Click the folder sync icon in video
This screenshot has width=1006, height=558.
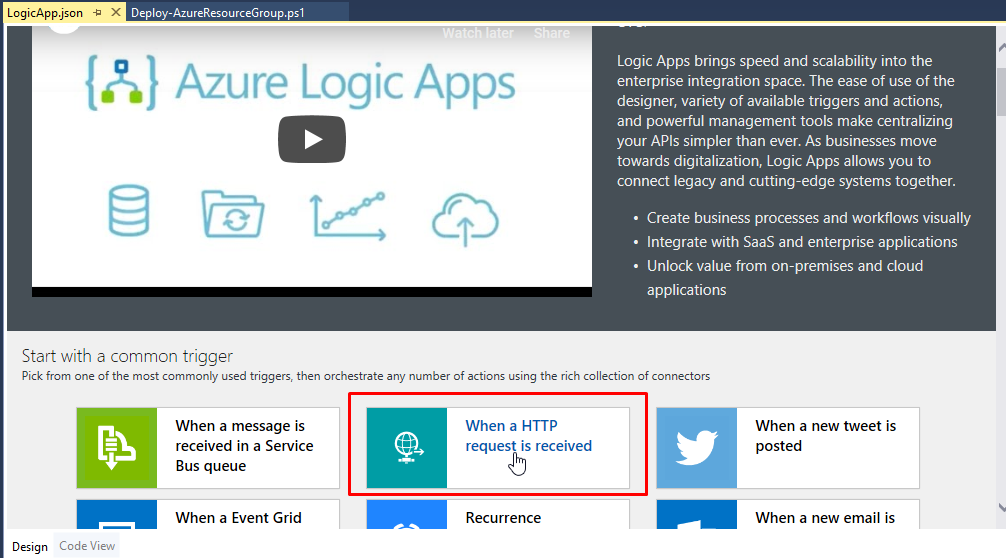(x=232, y=214)
